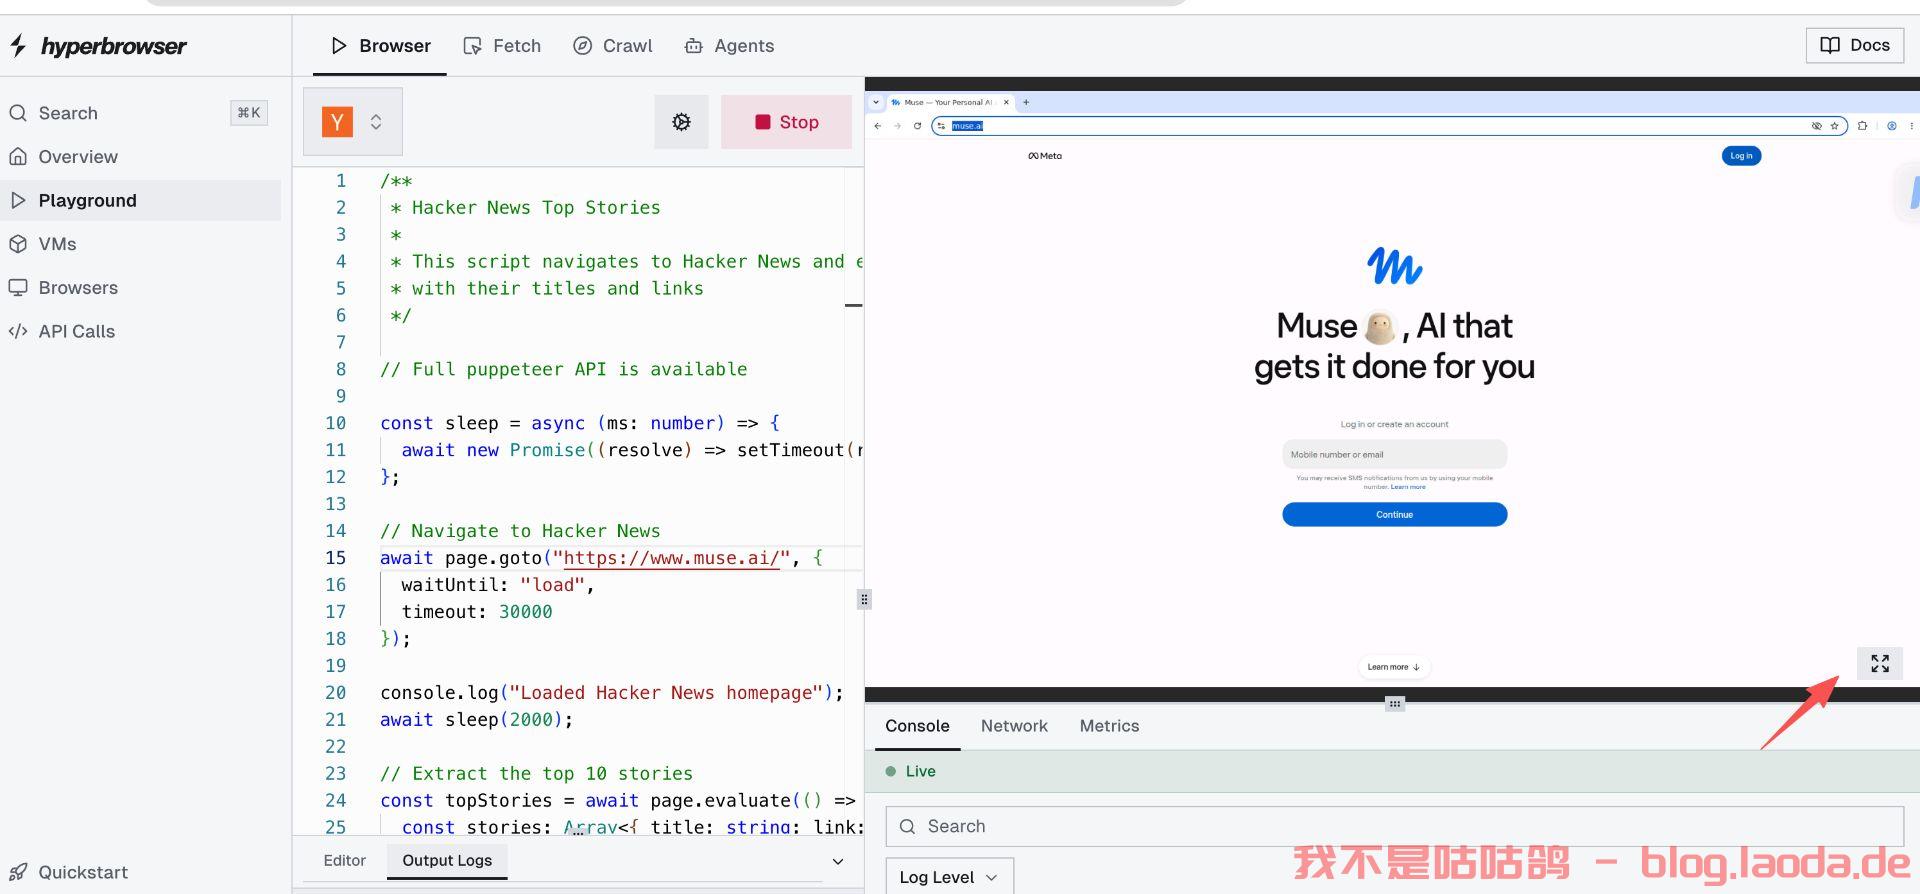Click Continue on the Muse page
The height and width of the screenshot is (894, 1920).
click(x=1394, y=515)
